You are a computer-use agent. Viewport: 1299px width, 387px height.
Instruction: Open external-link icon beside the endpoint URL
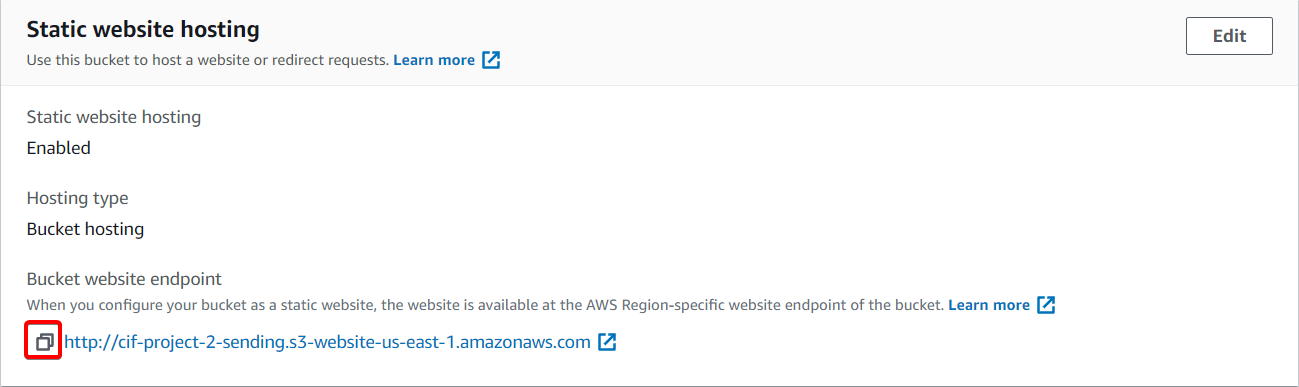click(607, 342)
